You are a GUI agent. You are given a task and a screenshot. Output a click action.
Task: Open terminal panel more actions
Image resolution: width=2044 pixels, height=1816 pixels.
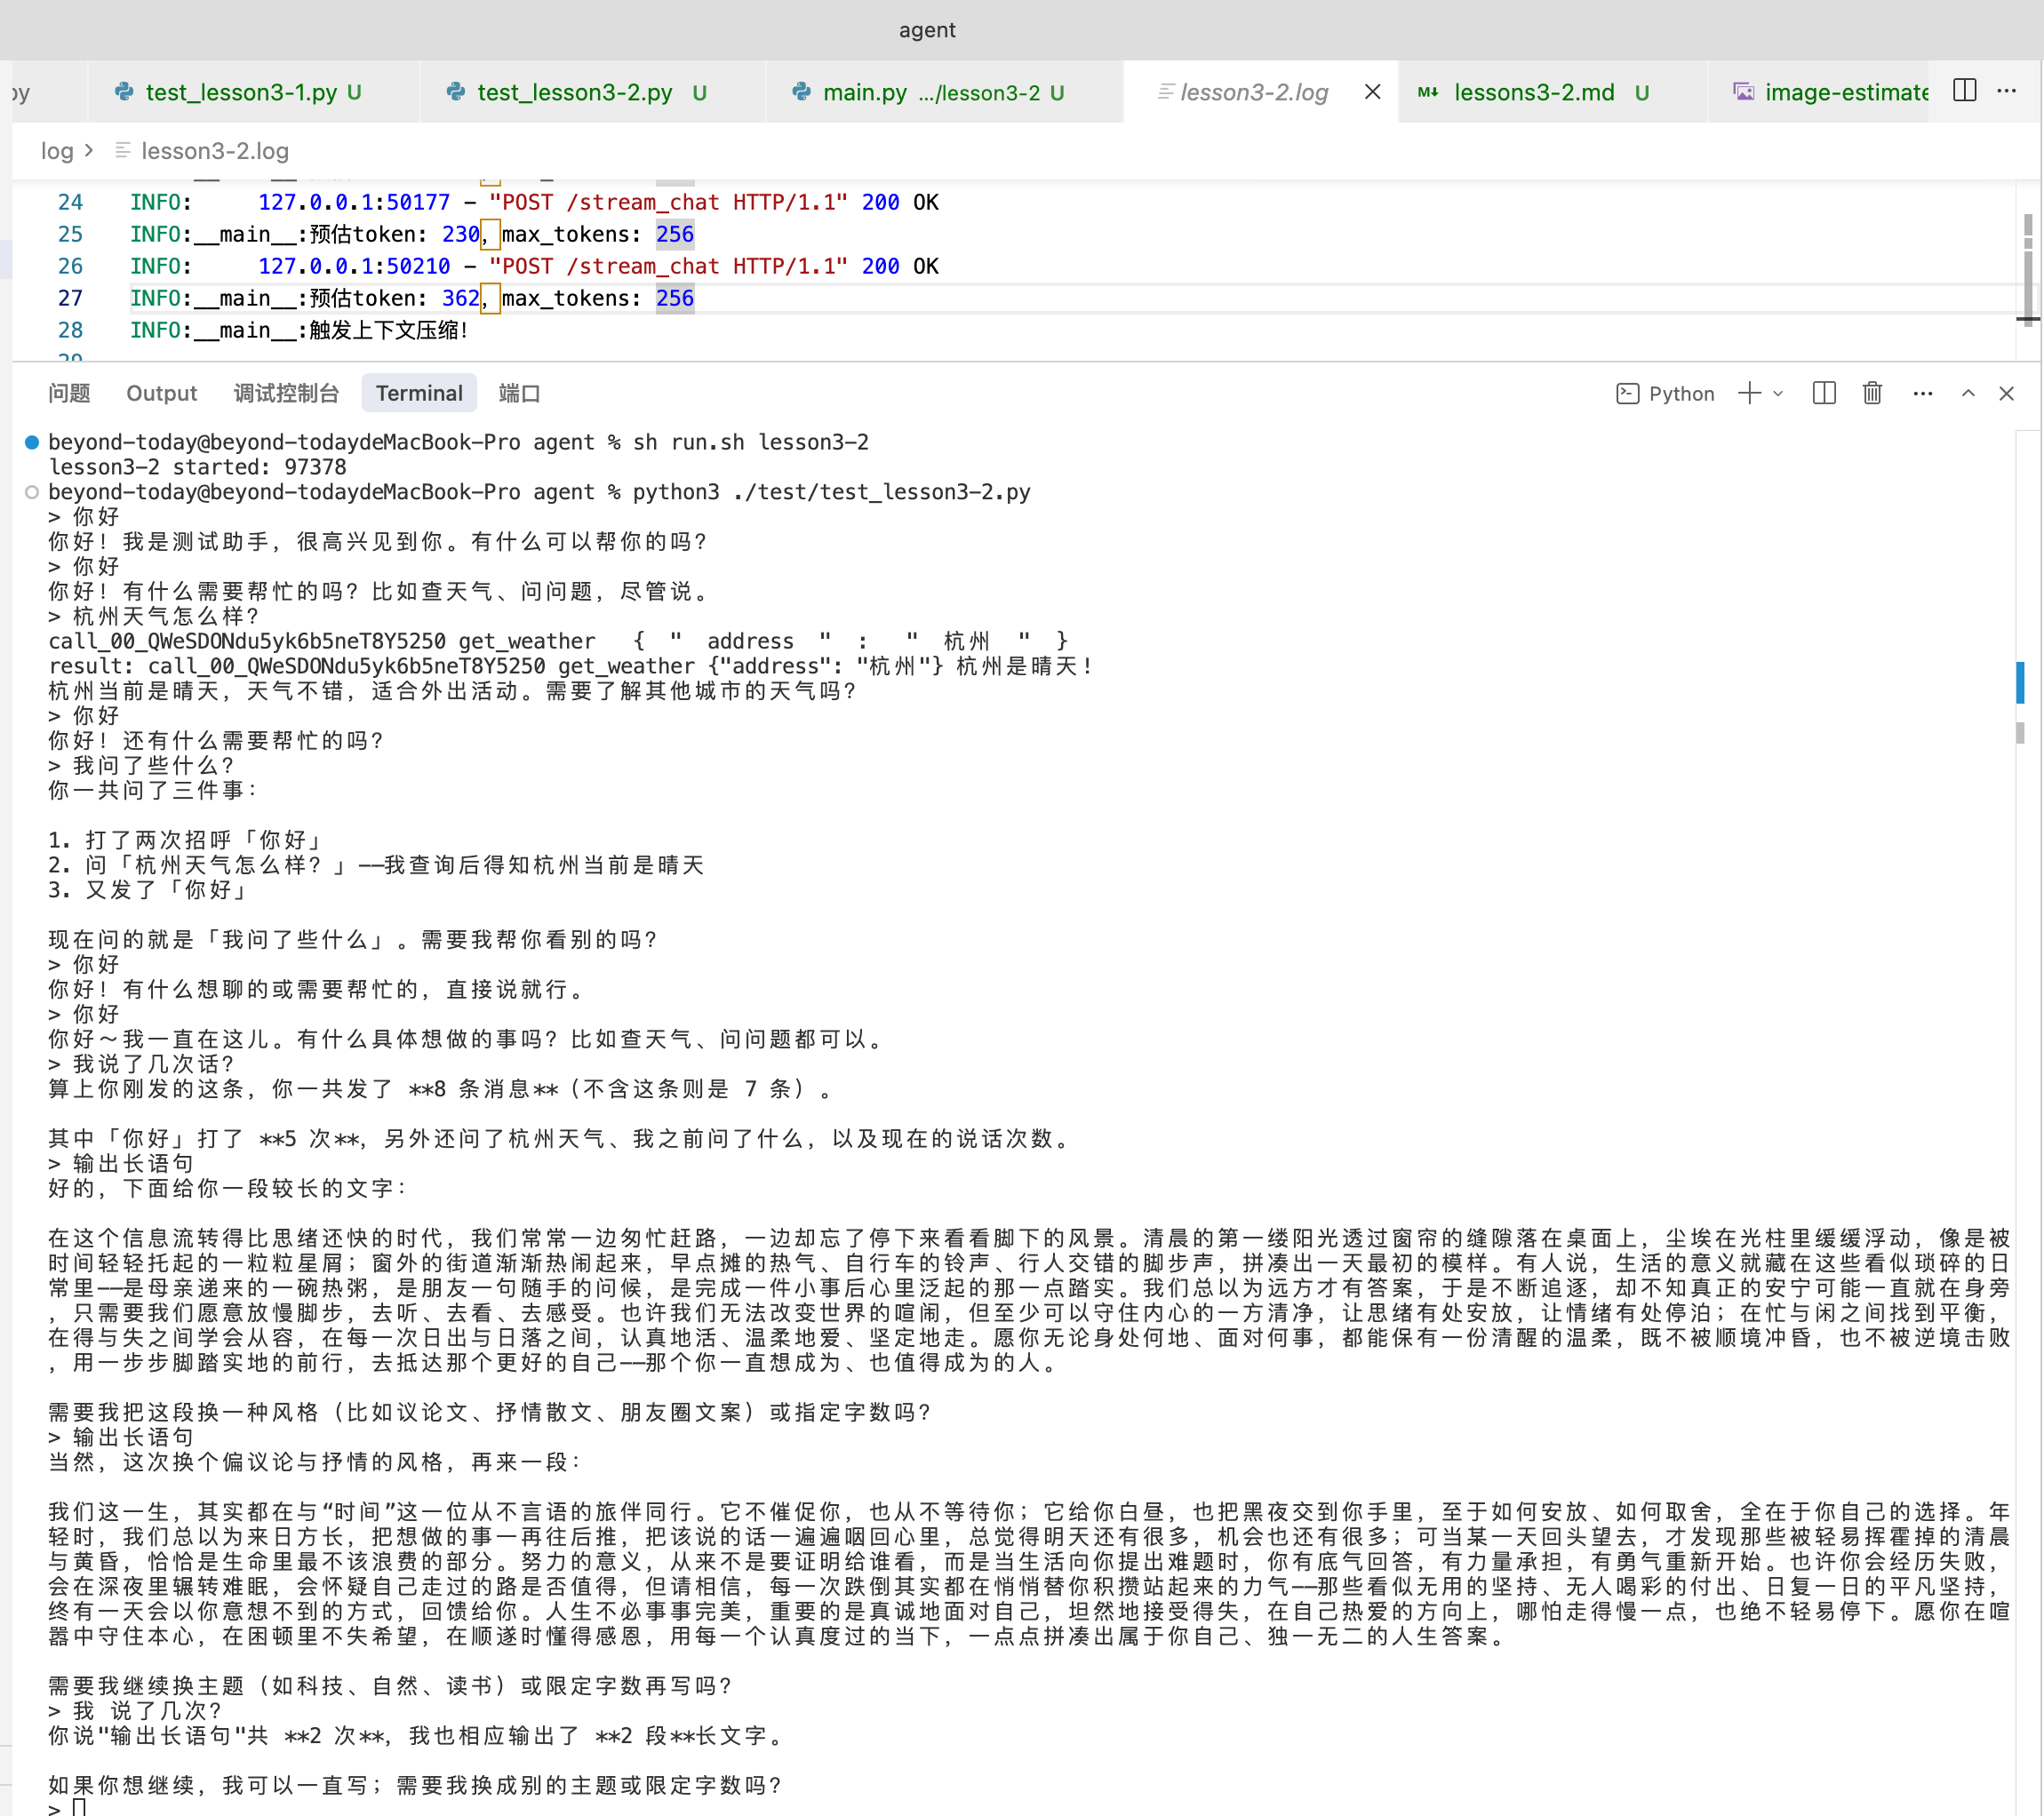[1922, 394]
